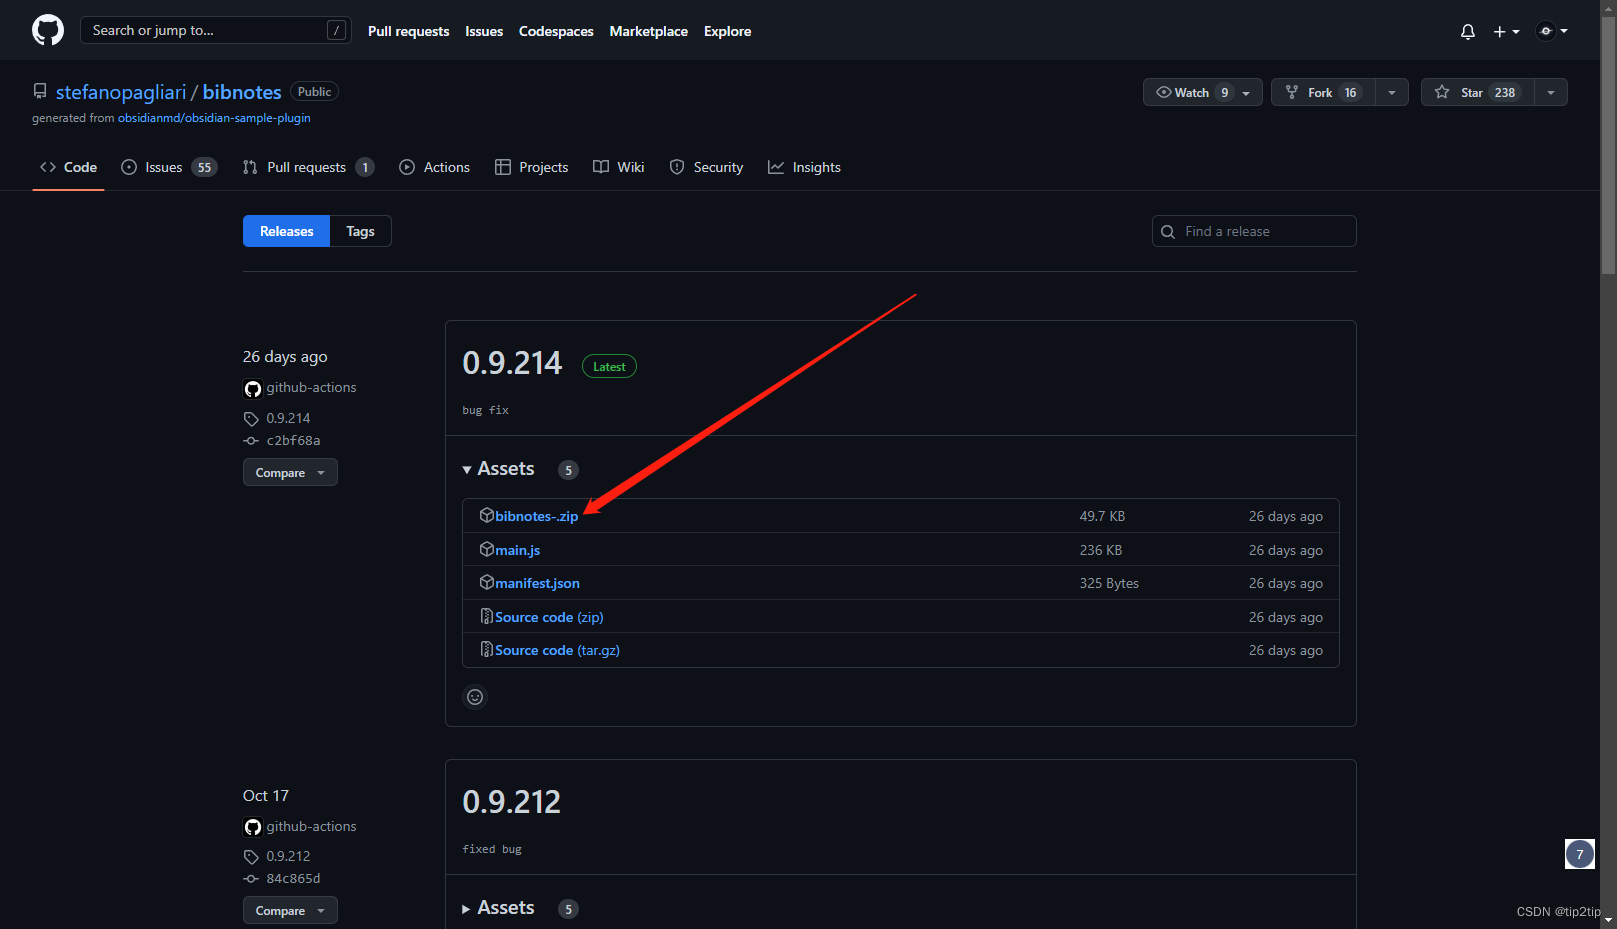
Task: Open Pull requests in the top navigation
Action: point(408,31)
